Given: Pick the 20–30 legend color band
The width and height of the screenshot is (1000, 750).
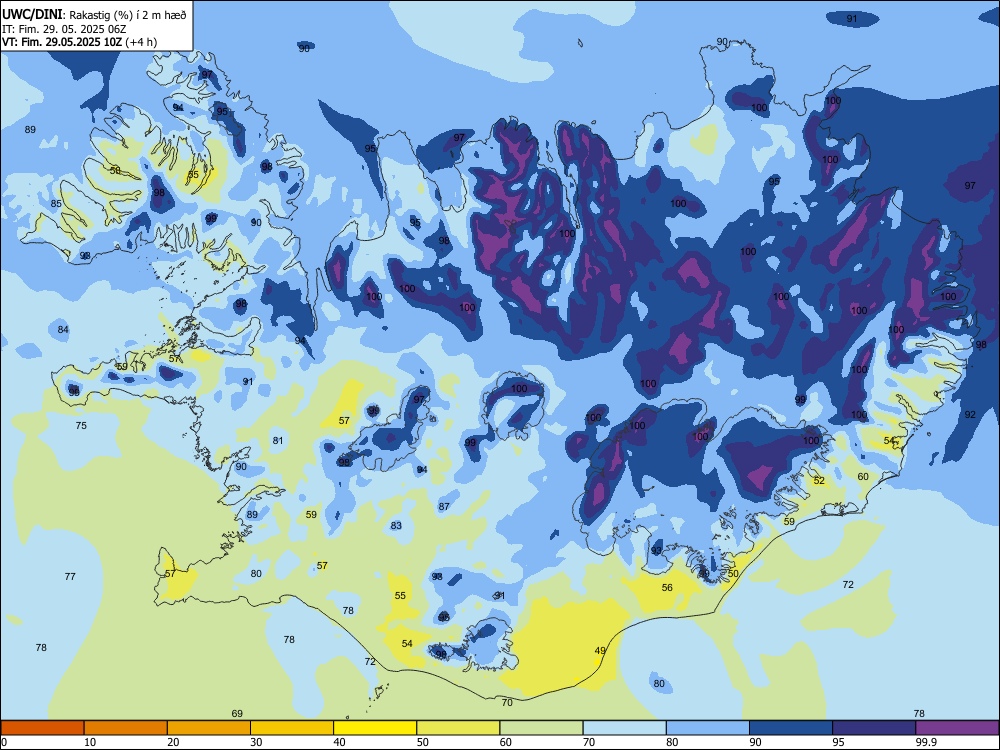Looking at the screenshot, I should [x=209, y=728].
